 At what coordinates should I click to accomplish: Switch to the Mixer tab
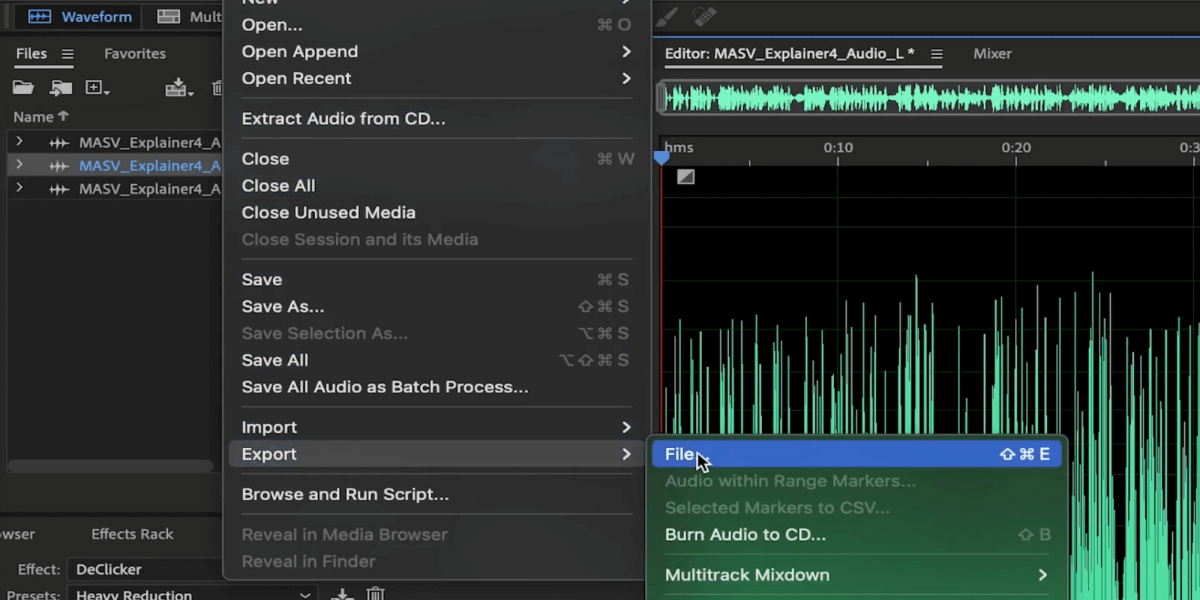[x=993, y=54]
